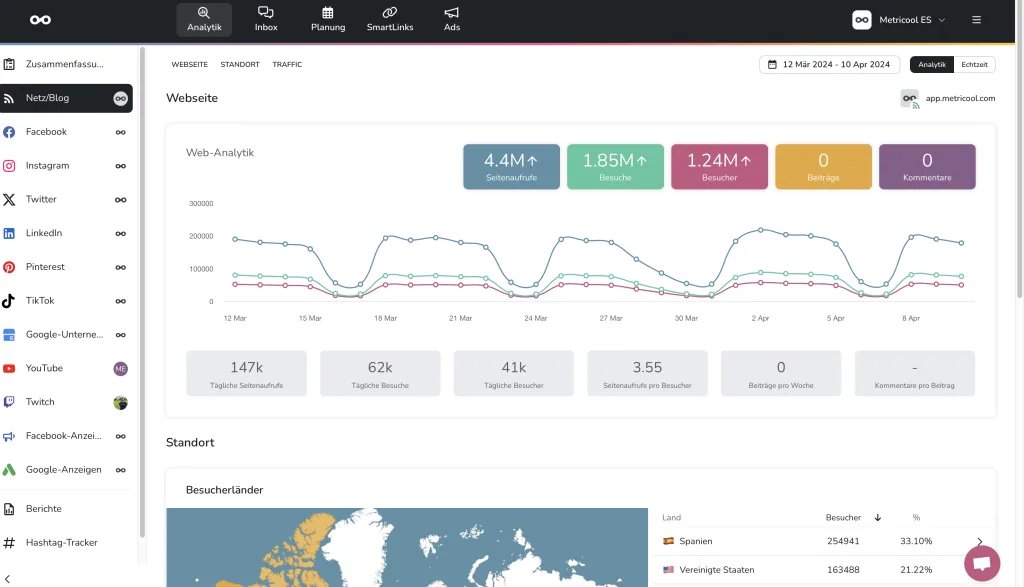Open the chat support bubble

coord(981,563)
